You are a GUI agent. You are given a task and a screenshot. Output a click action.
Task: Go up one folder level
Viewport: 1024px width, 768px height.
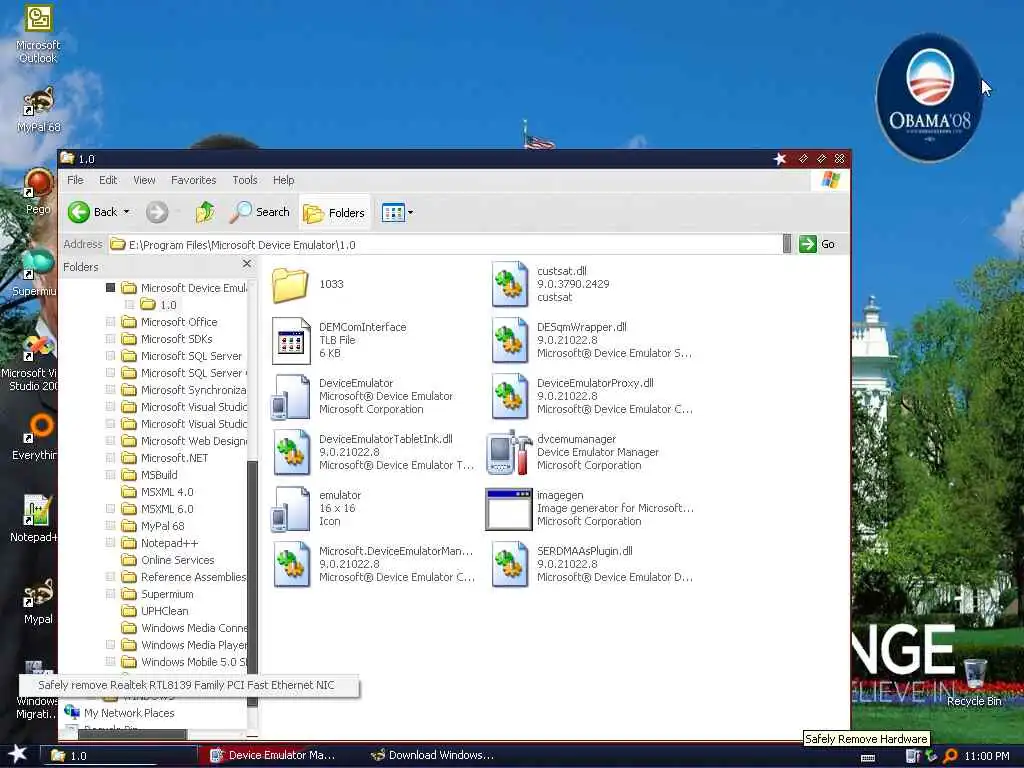pyautogui.click(x=205, y=212)
